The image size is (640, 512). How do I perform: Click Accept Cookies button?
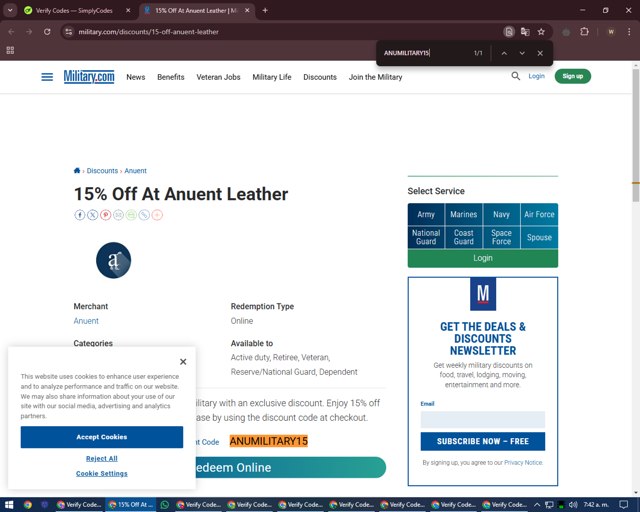tap(102, 437)
